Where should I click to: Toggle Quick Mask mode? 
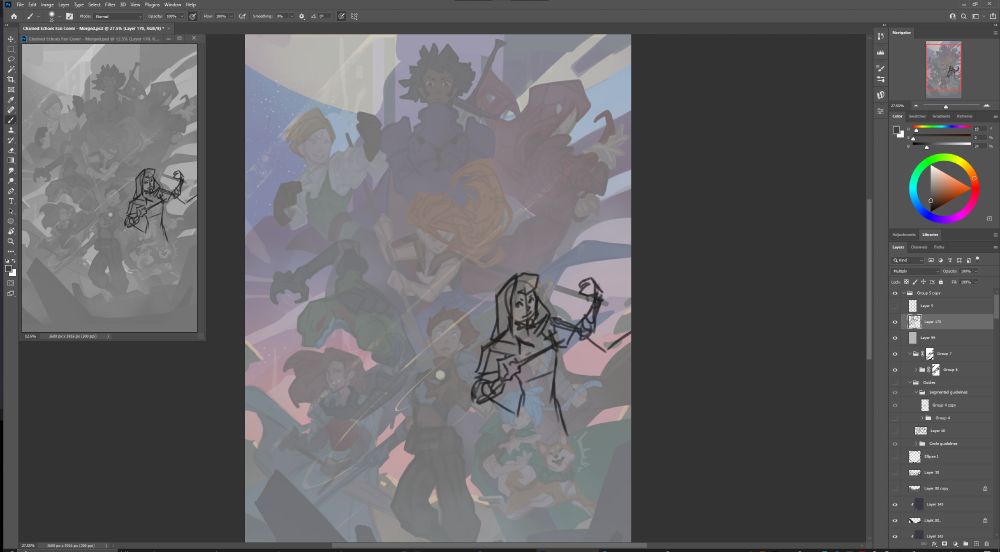pos(11,283)
